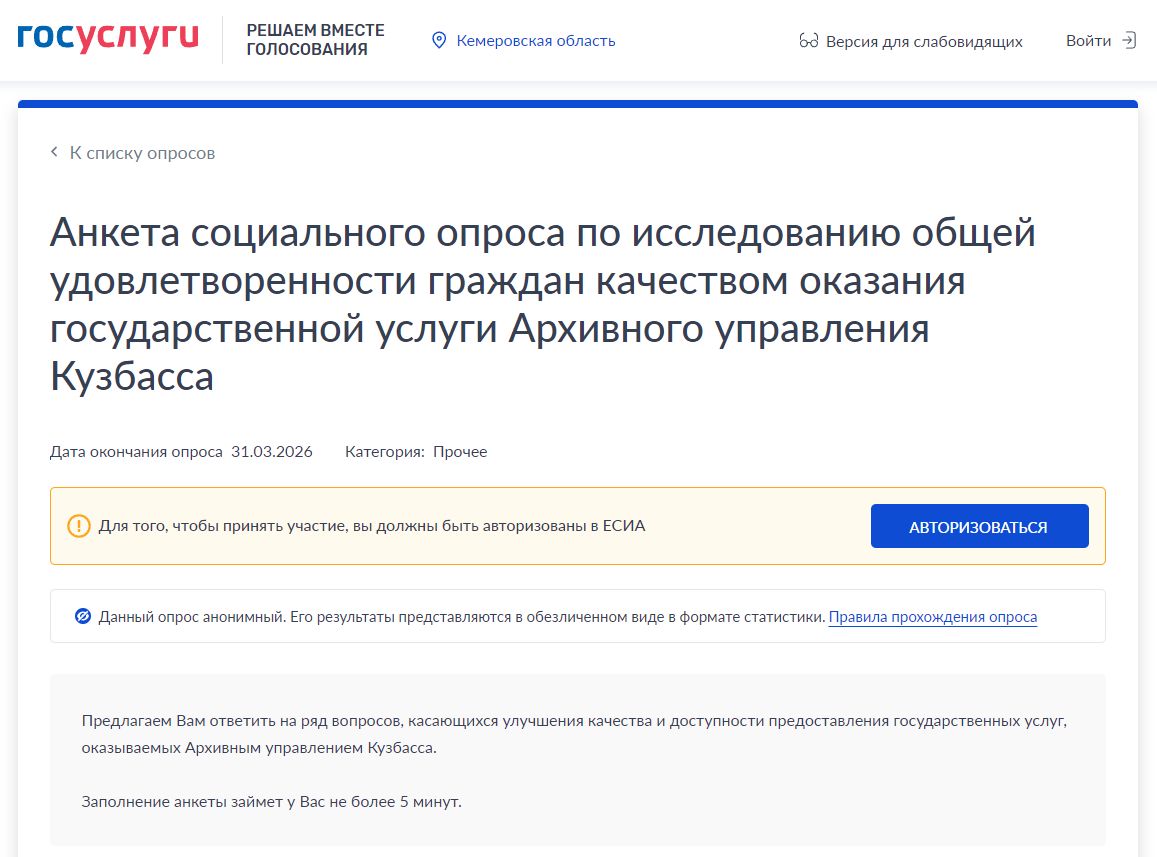Click the glasses icon for the accessible version
Viewport: 1157px width, 857px height.
tap(808, 41)
